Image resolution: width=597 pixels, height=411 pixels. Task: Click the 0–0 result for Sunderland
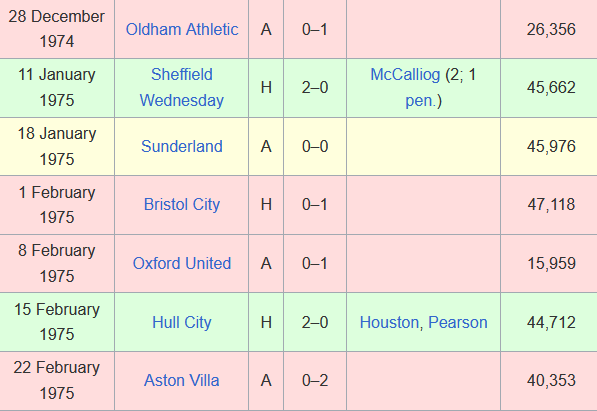[315, 147]
